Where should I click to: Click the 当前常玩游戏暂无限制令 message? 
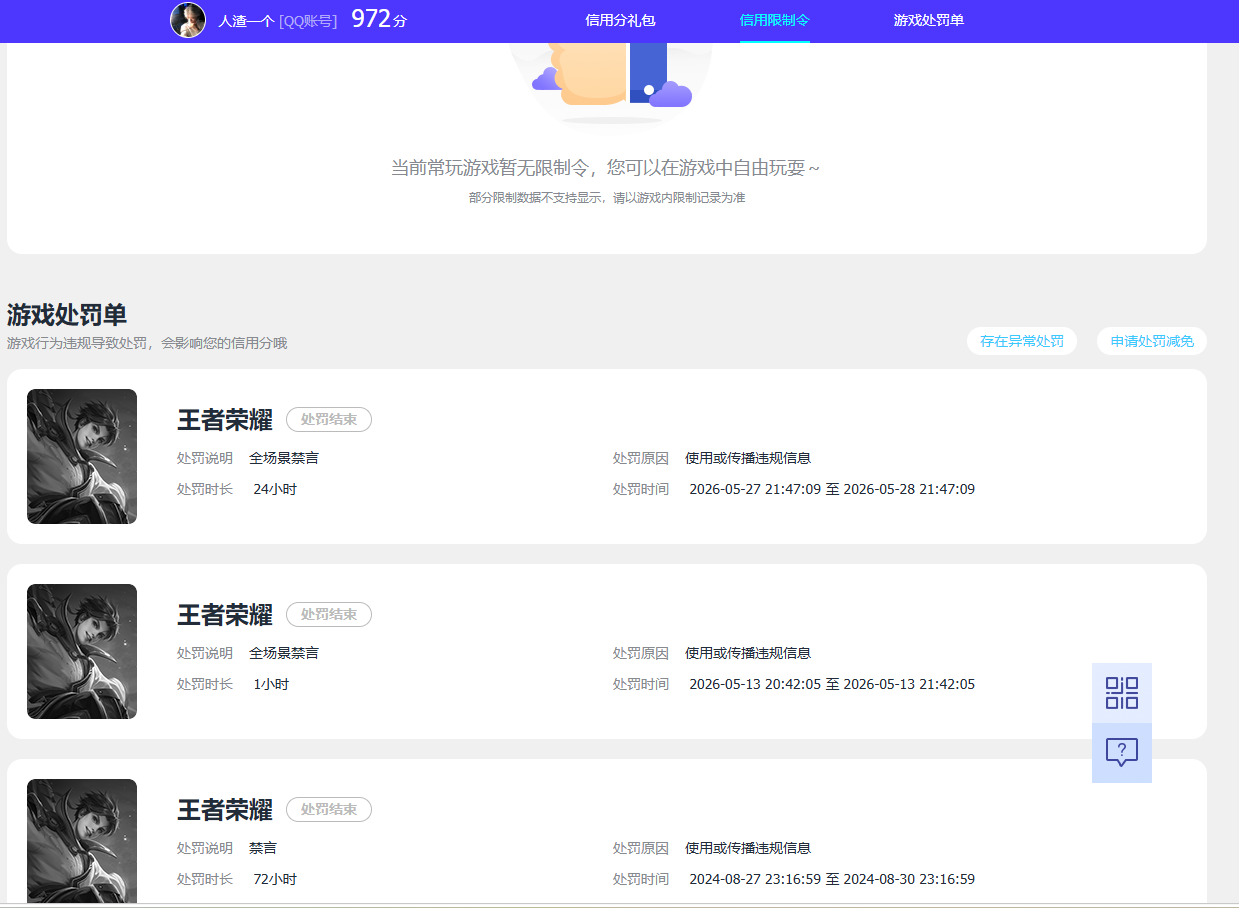(x=605, y=168)
